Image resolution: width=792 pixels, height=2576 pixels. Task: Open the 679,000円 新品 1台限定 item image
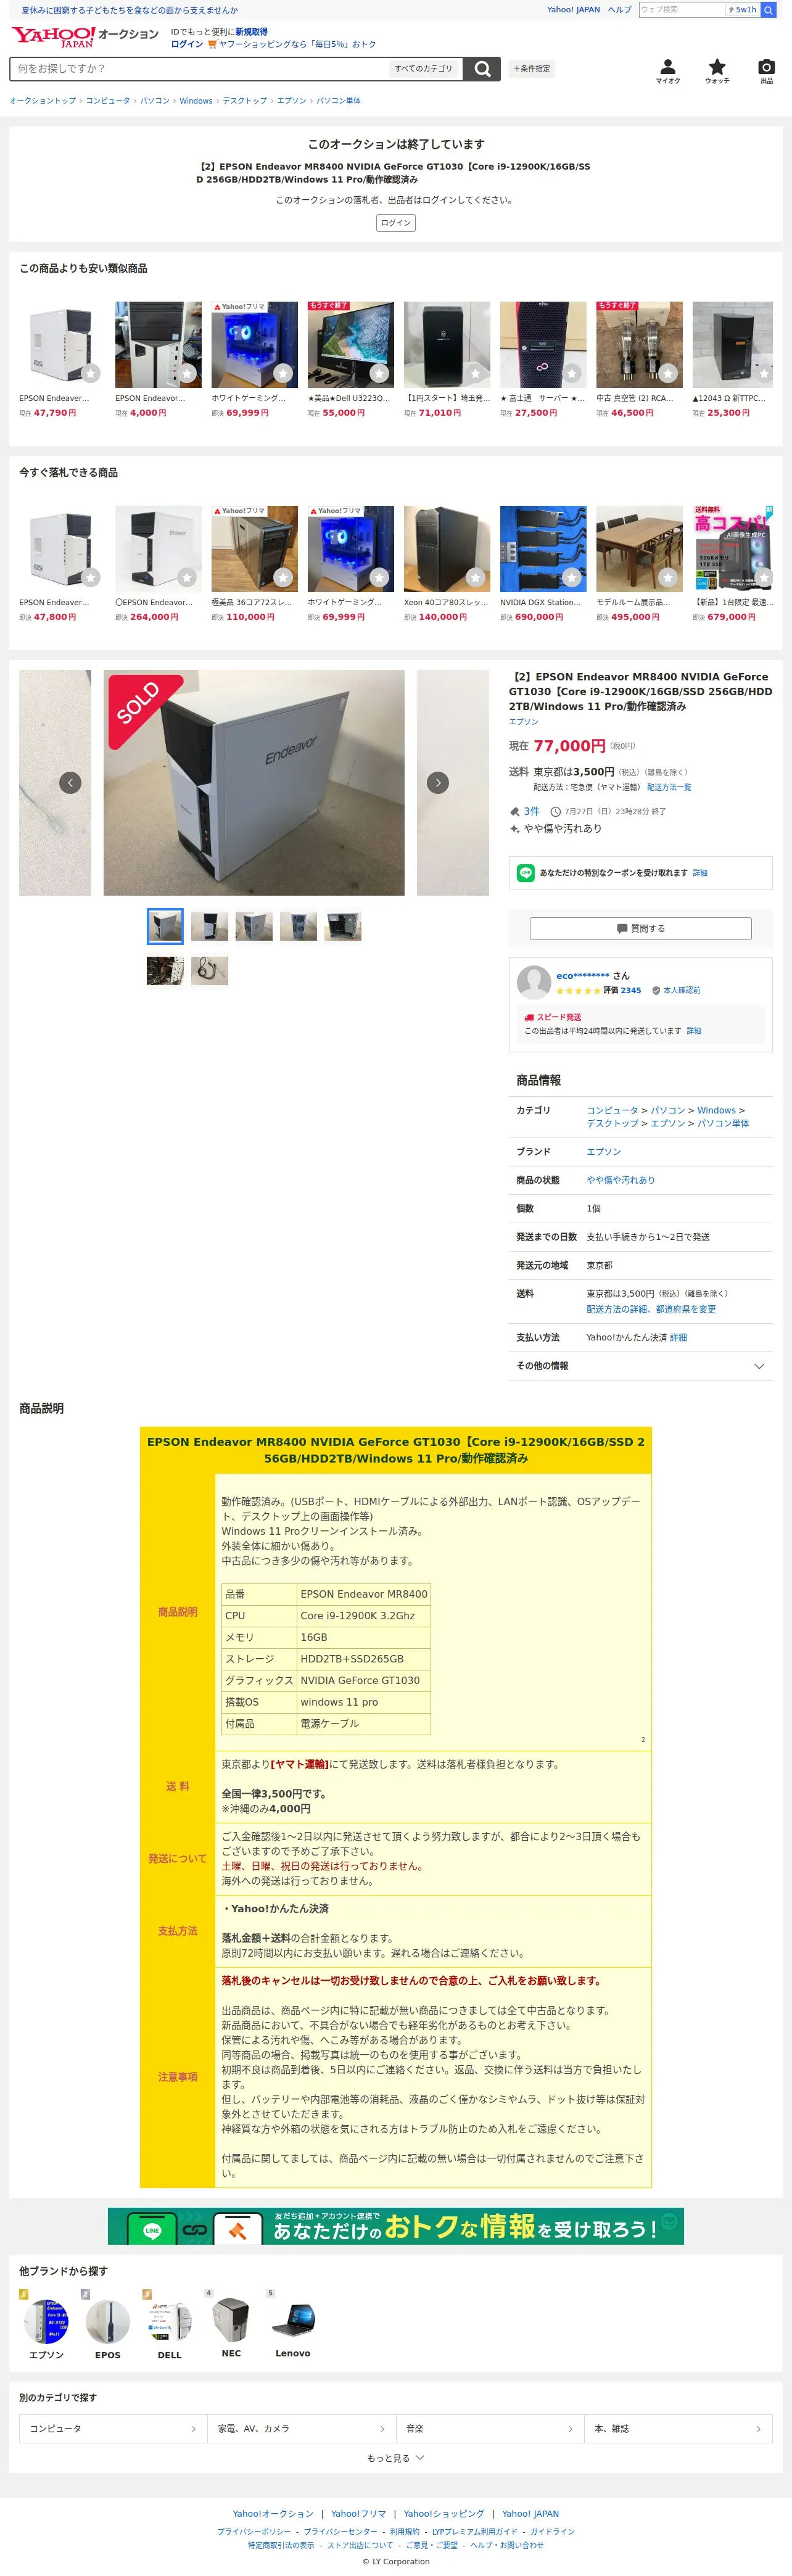tap(733, 548)
